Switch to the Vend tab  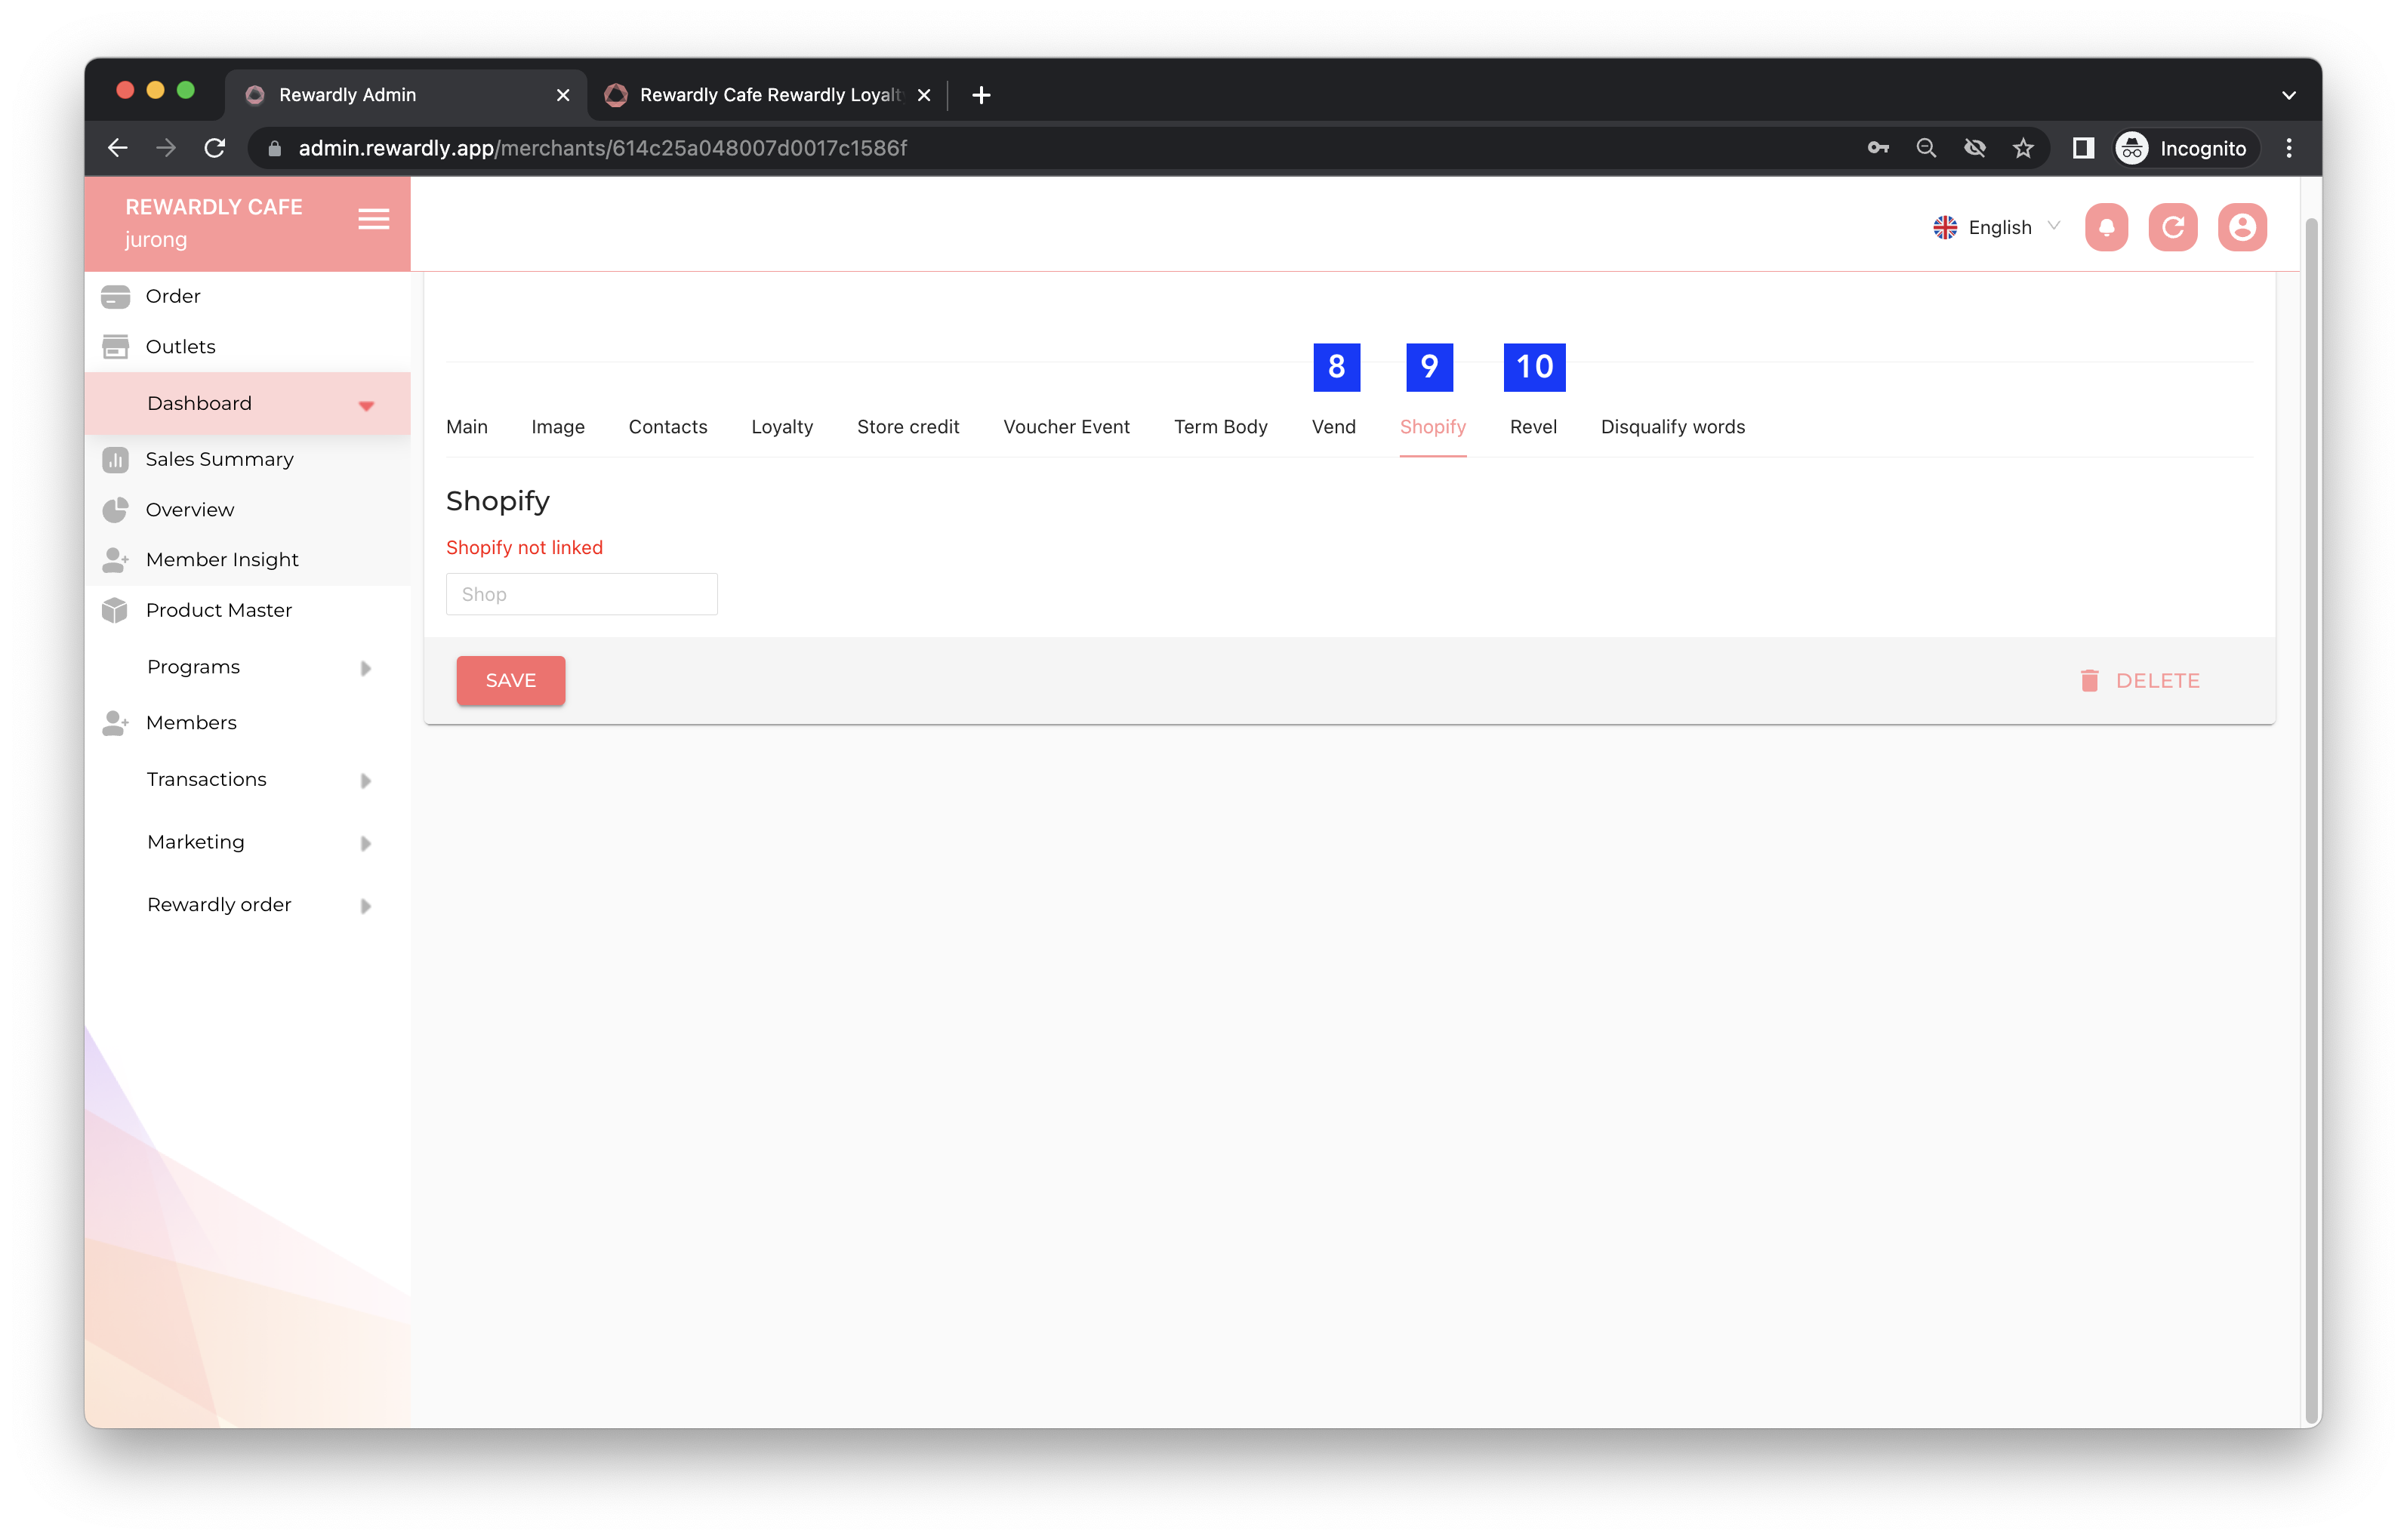pyautogui.click(x=1333, y=427)
